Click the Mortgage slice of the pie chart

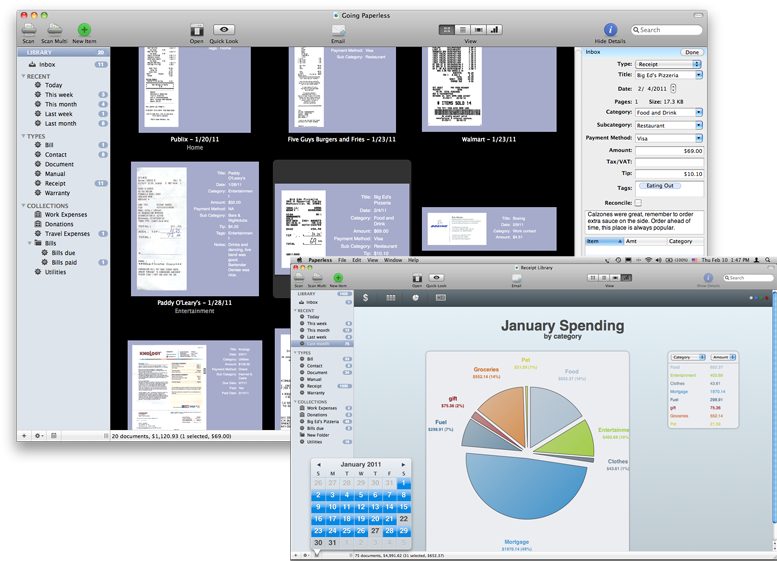(525, 487)
